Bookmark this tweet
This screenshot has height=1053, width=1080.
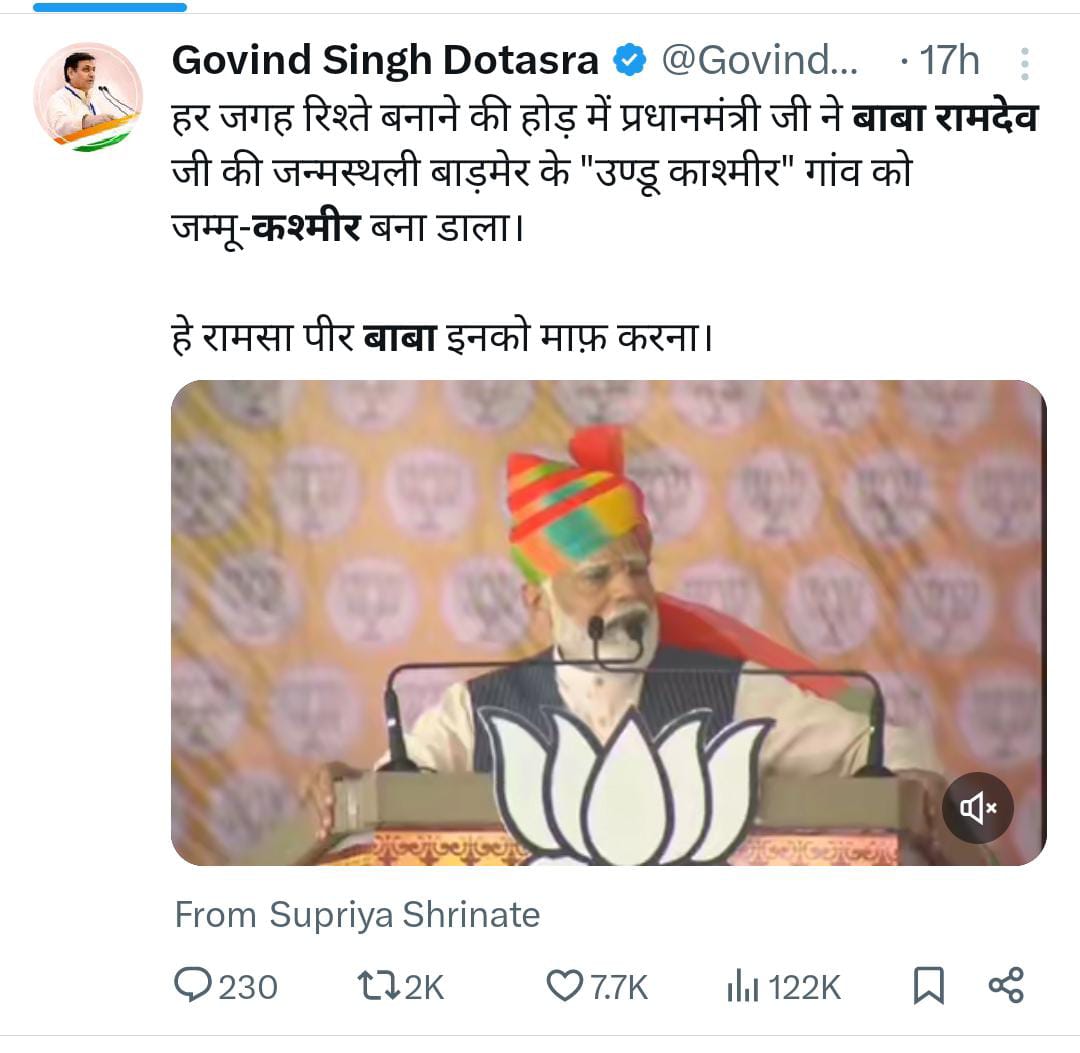point(928,987)
